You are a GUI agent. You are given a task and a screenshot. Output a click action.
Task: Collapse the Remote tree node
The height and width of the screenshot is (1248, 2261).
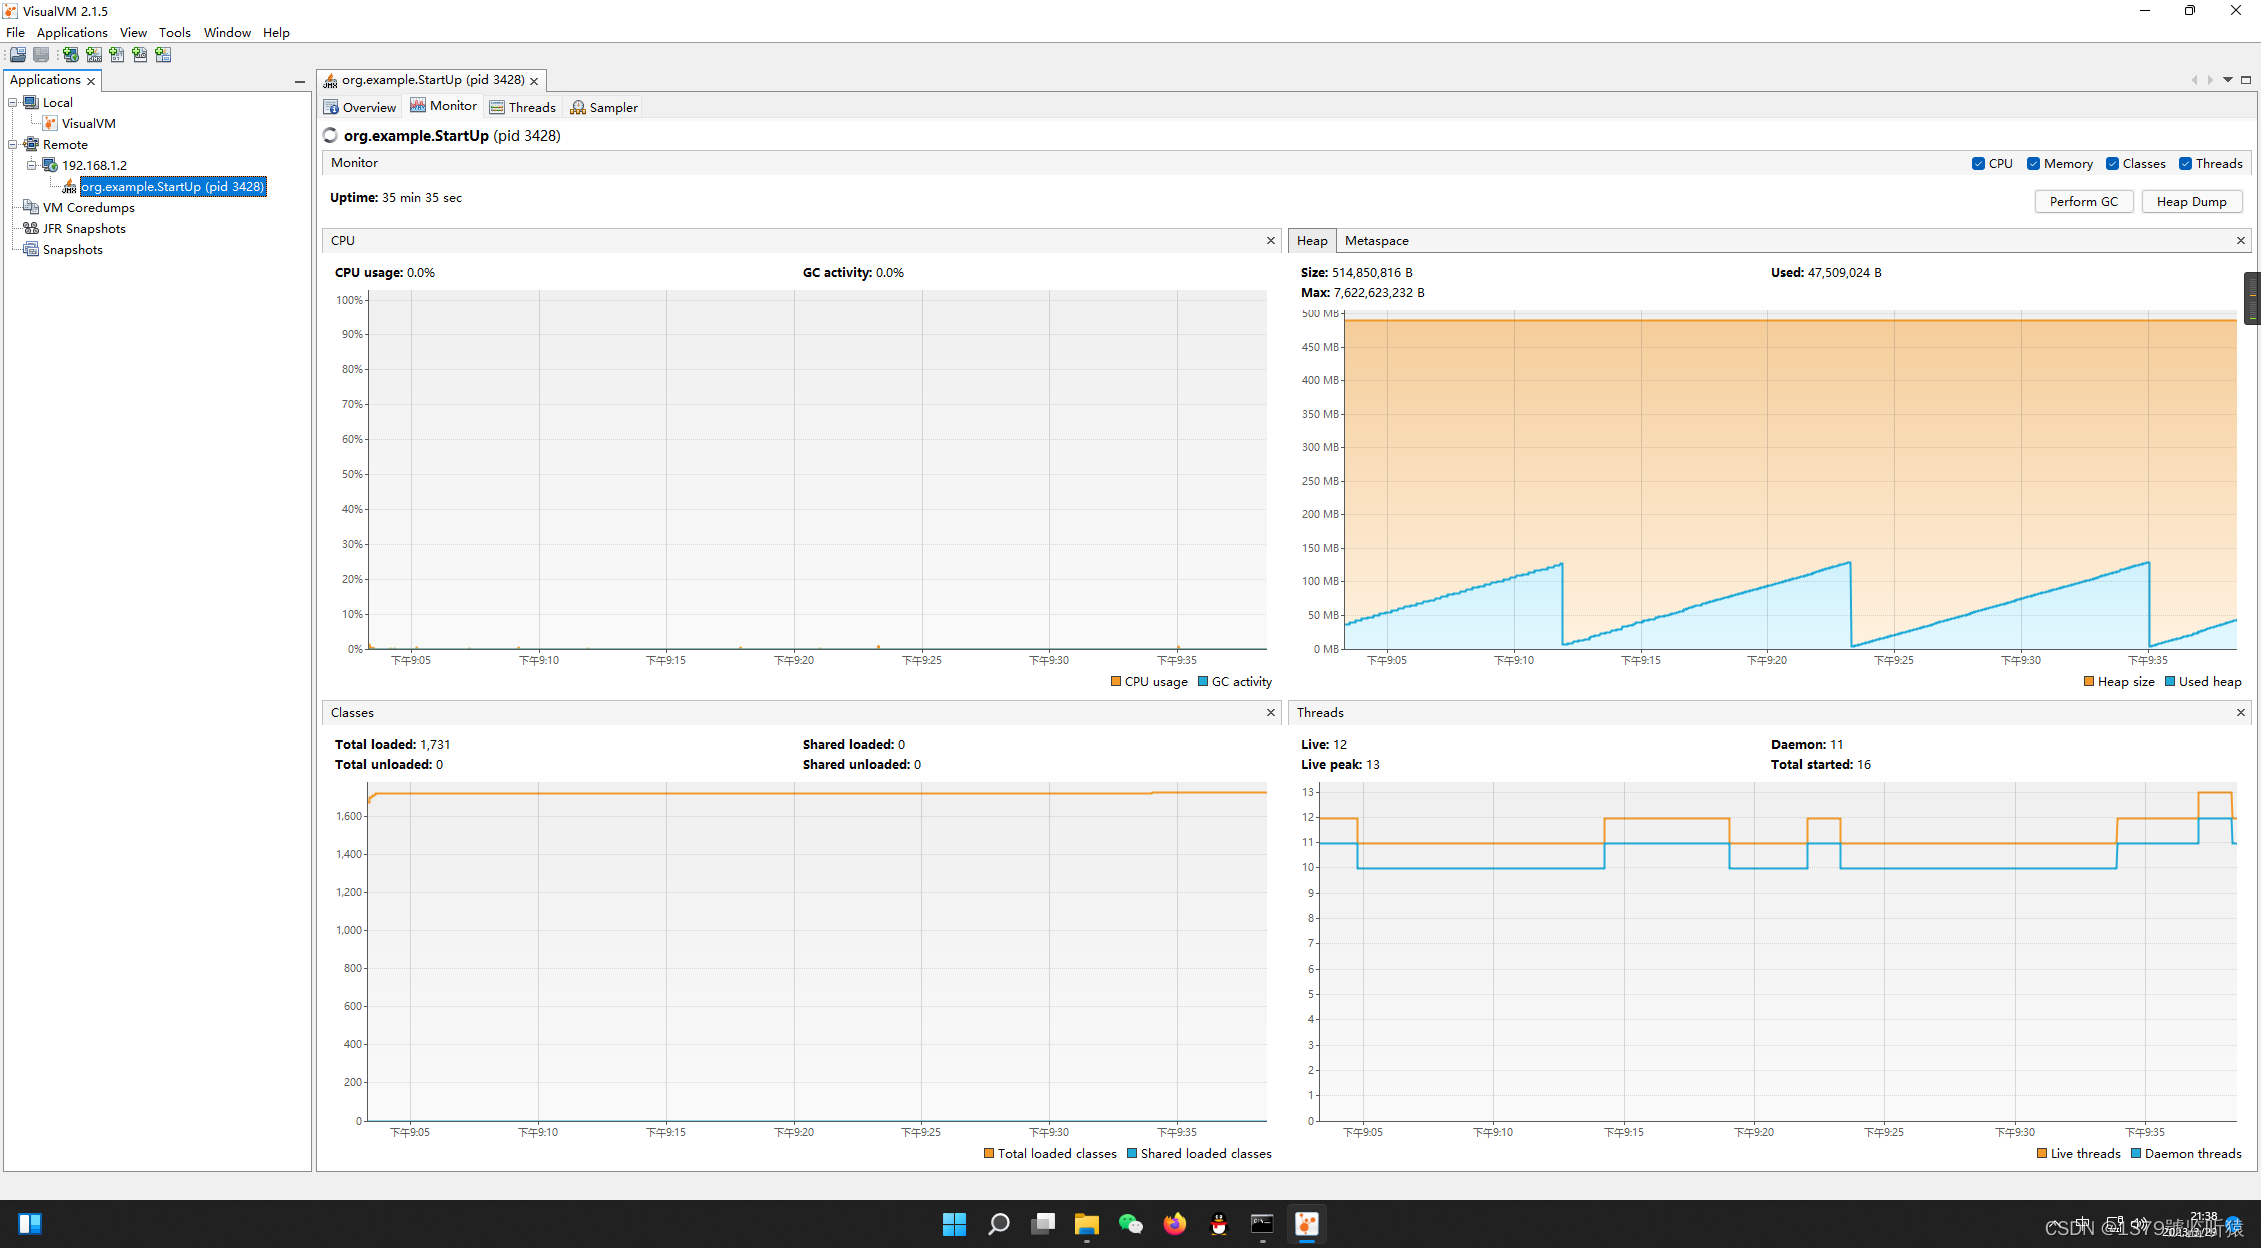point(13,144)
